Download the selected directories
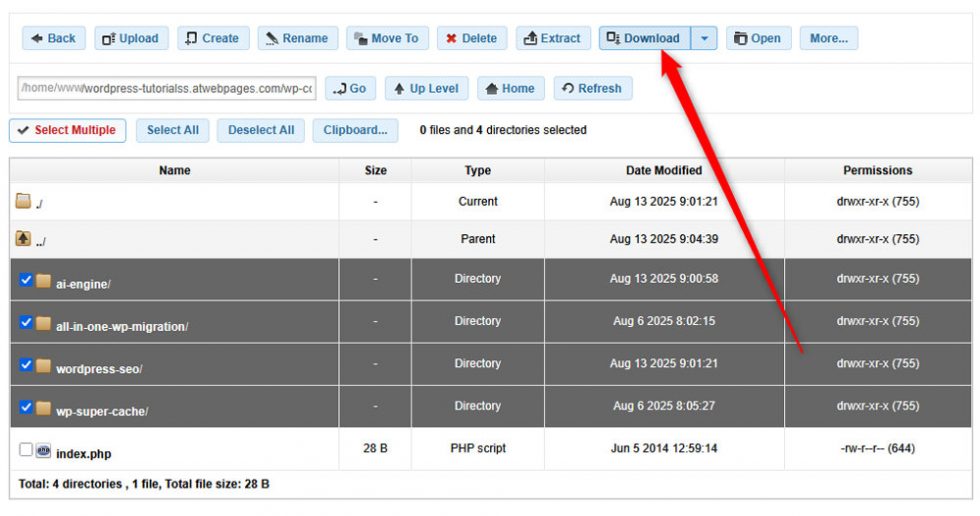The width and height of the screenshot is (980, 516). pyautogui.click(x=644, y=38)
